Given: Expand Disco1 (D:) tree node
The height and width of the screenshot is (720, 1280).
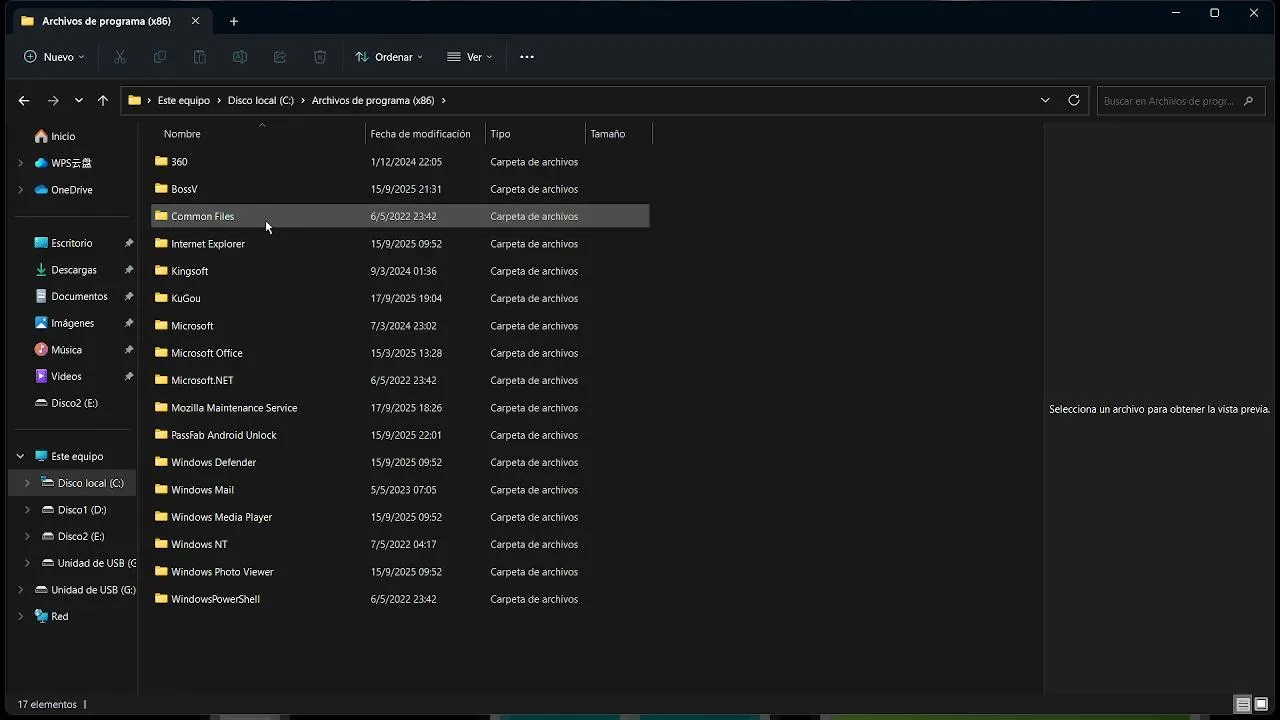Looking at the screenshot, I should click(x=27, y=510).
